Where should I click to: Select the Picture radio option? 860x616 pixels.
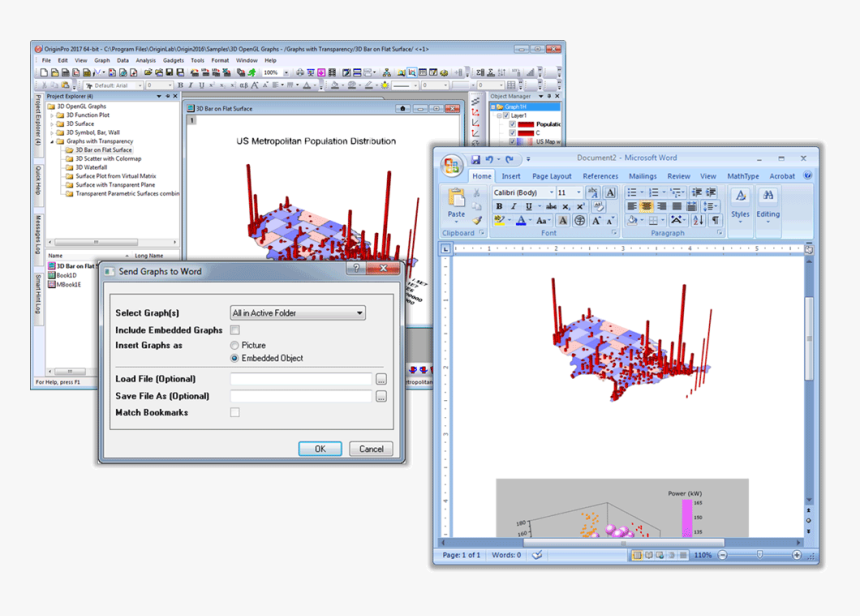tap(235, 345)
